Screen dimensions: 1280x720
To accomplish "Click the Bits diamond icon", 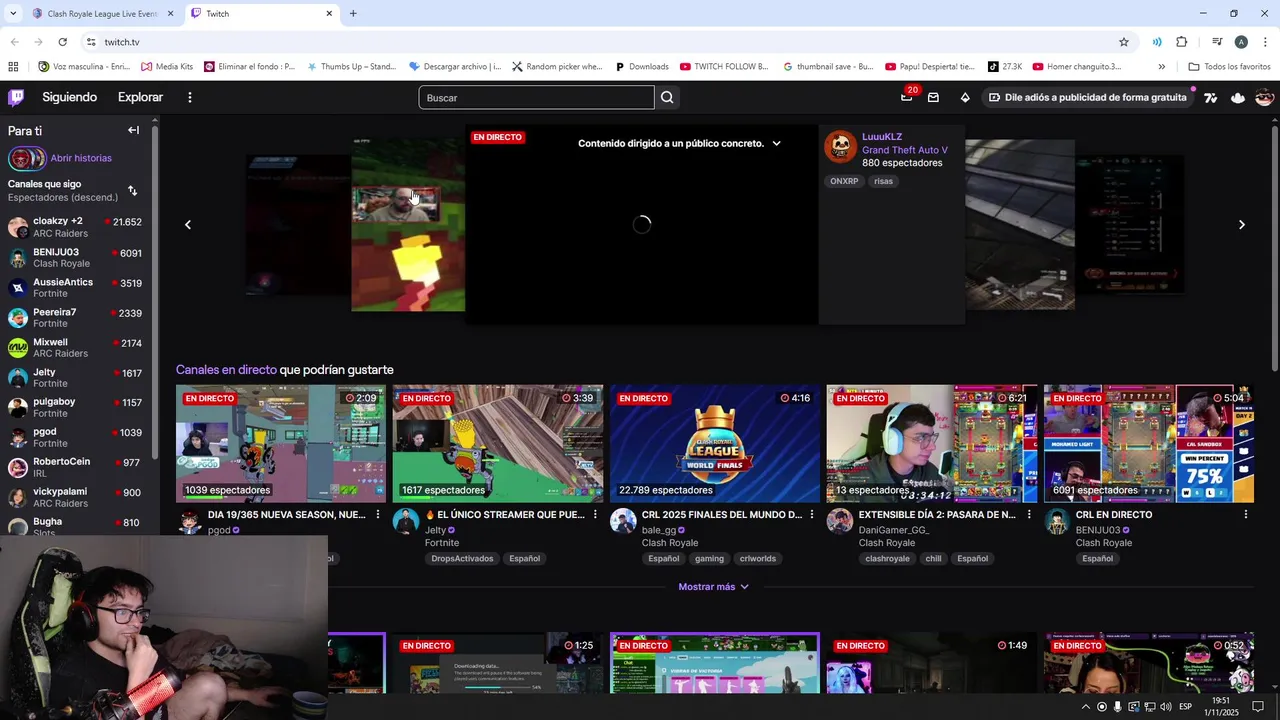I will pyautogui.click(x=965, y=97).
